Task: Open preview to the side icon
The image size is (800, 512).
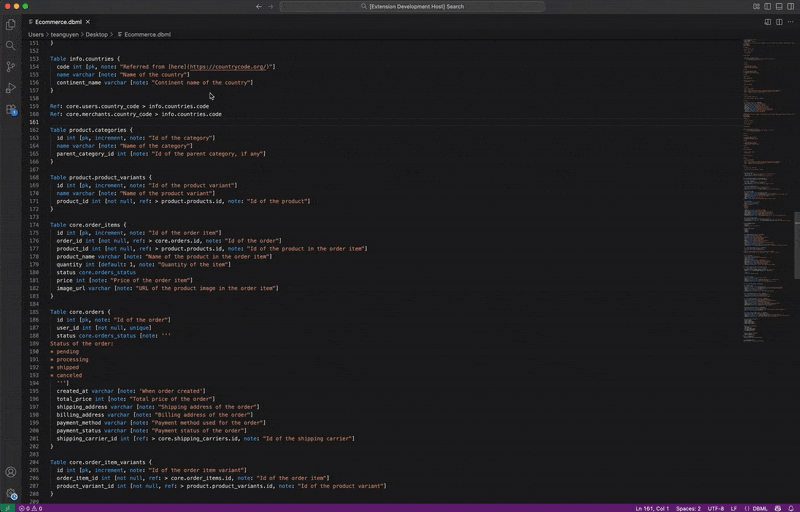Action: (767, 22)
